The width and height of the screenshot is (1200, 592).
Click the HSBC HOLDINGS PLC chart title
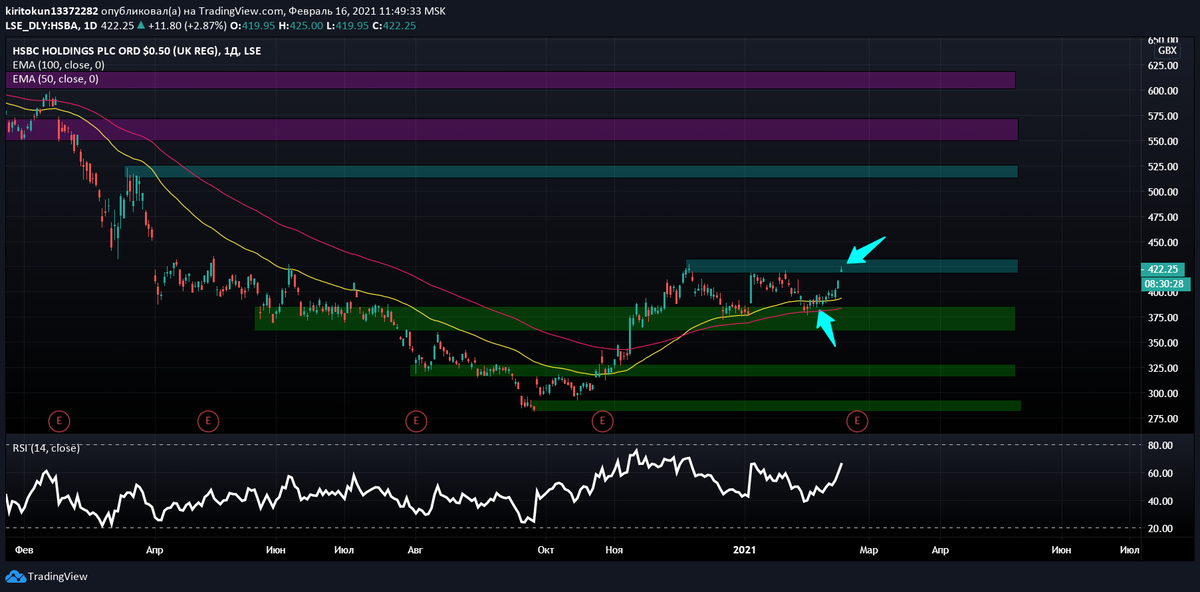(x=136, y=50)
